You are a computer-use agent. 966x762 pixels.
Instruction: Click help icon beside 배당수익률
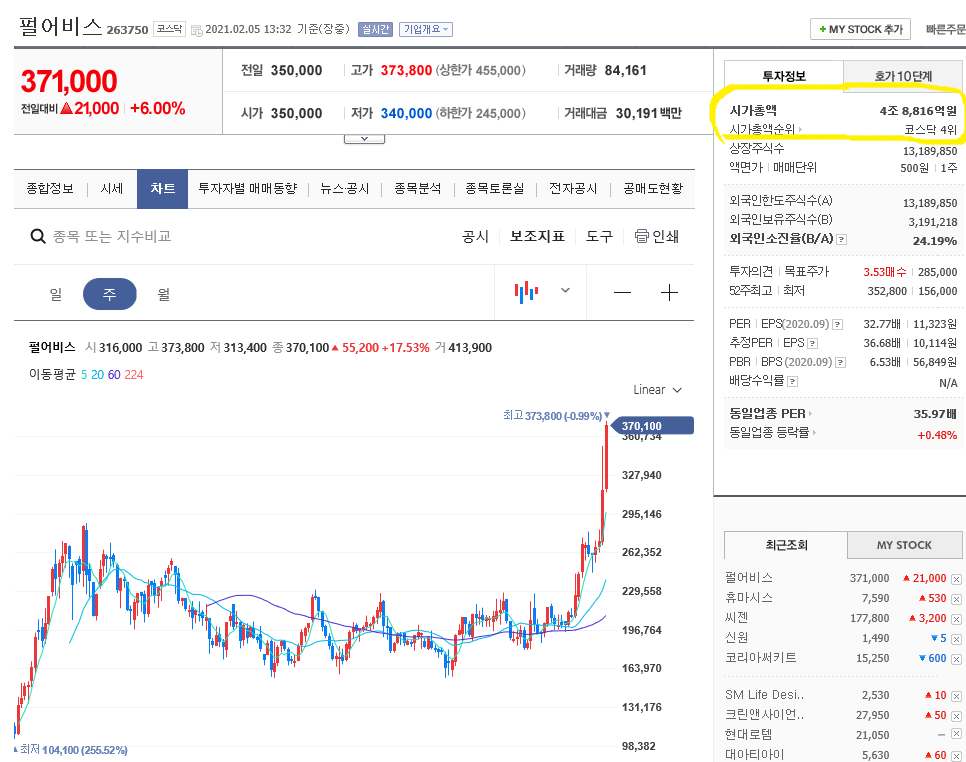pos(792,382)
